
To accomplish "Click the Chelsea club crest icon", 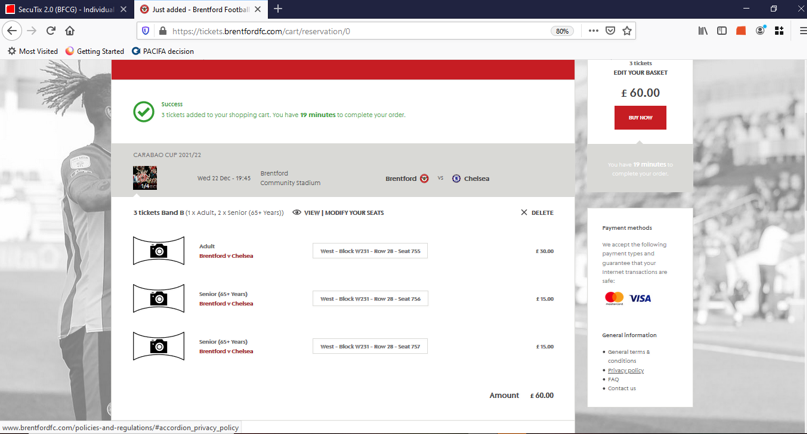I will (456, 179).
